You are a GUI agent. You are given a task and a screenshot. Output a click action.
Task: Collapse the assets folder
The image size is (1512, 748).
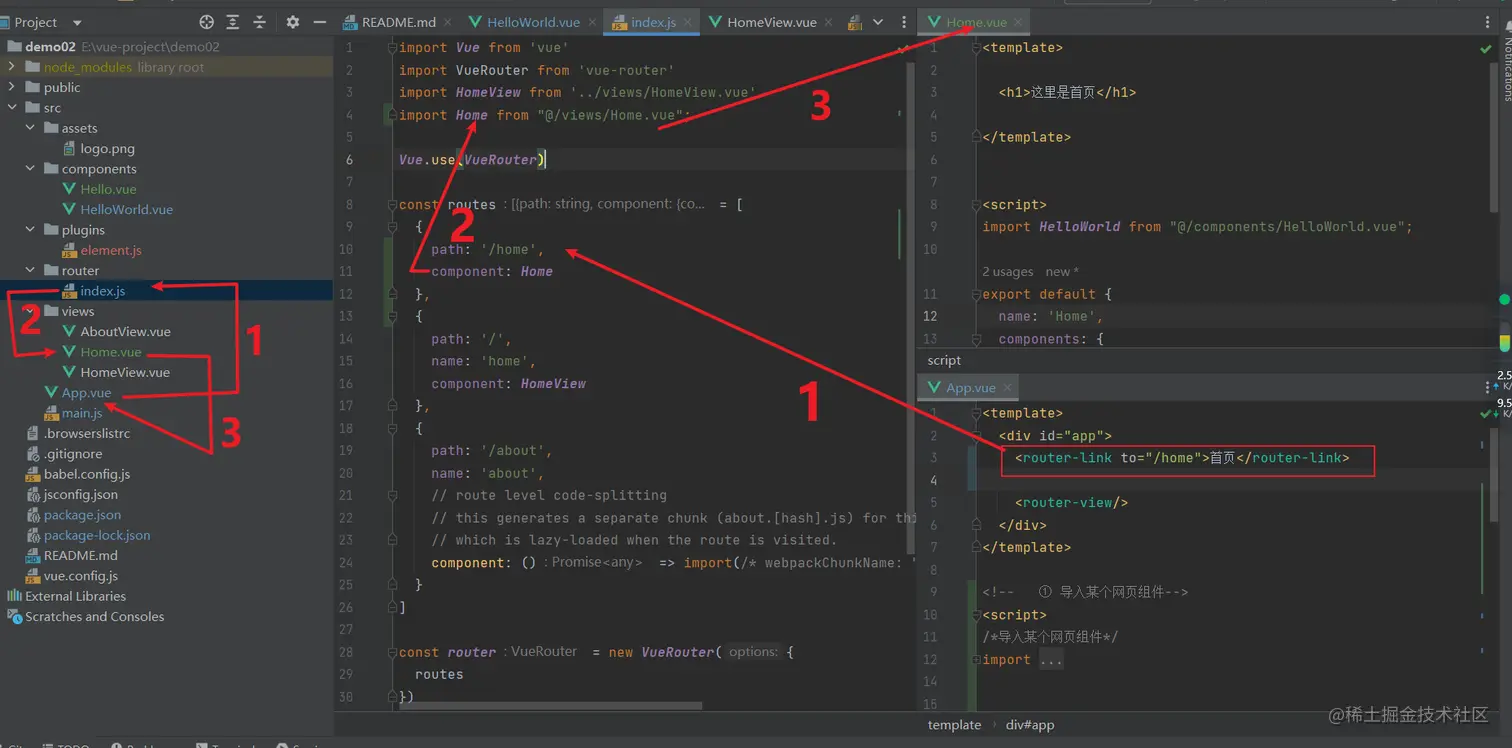click(30, 128)
